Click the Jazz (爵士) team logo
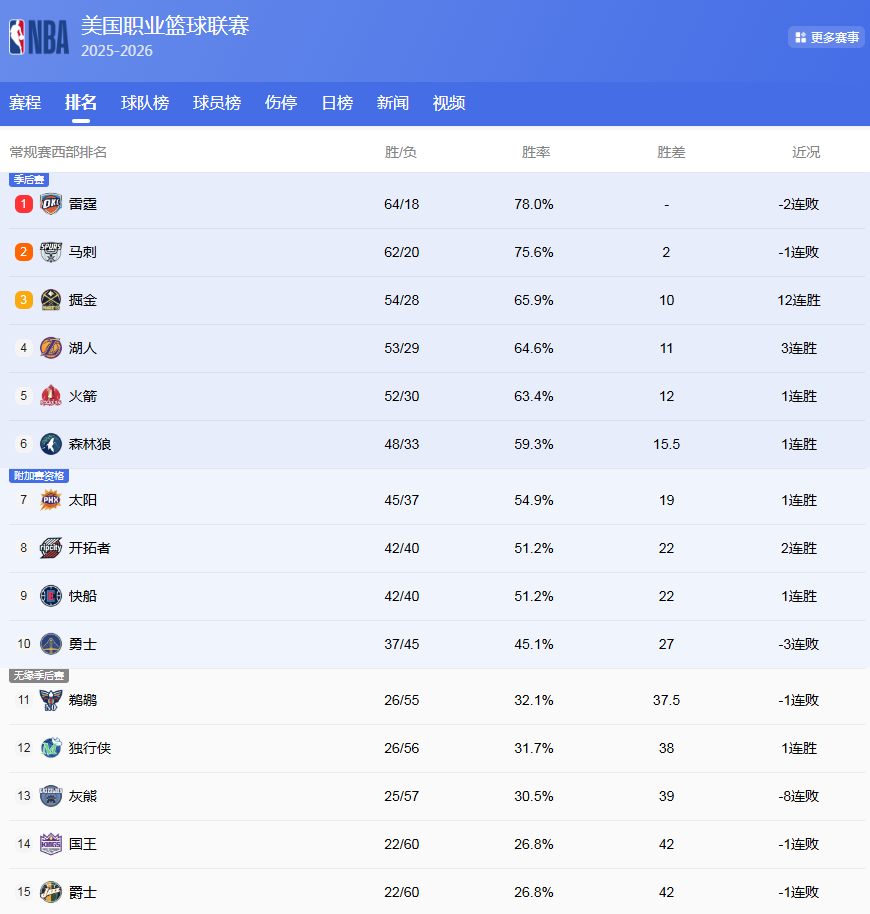 pyautogui.click(x=51, y=892)
